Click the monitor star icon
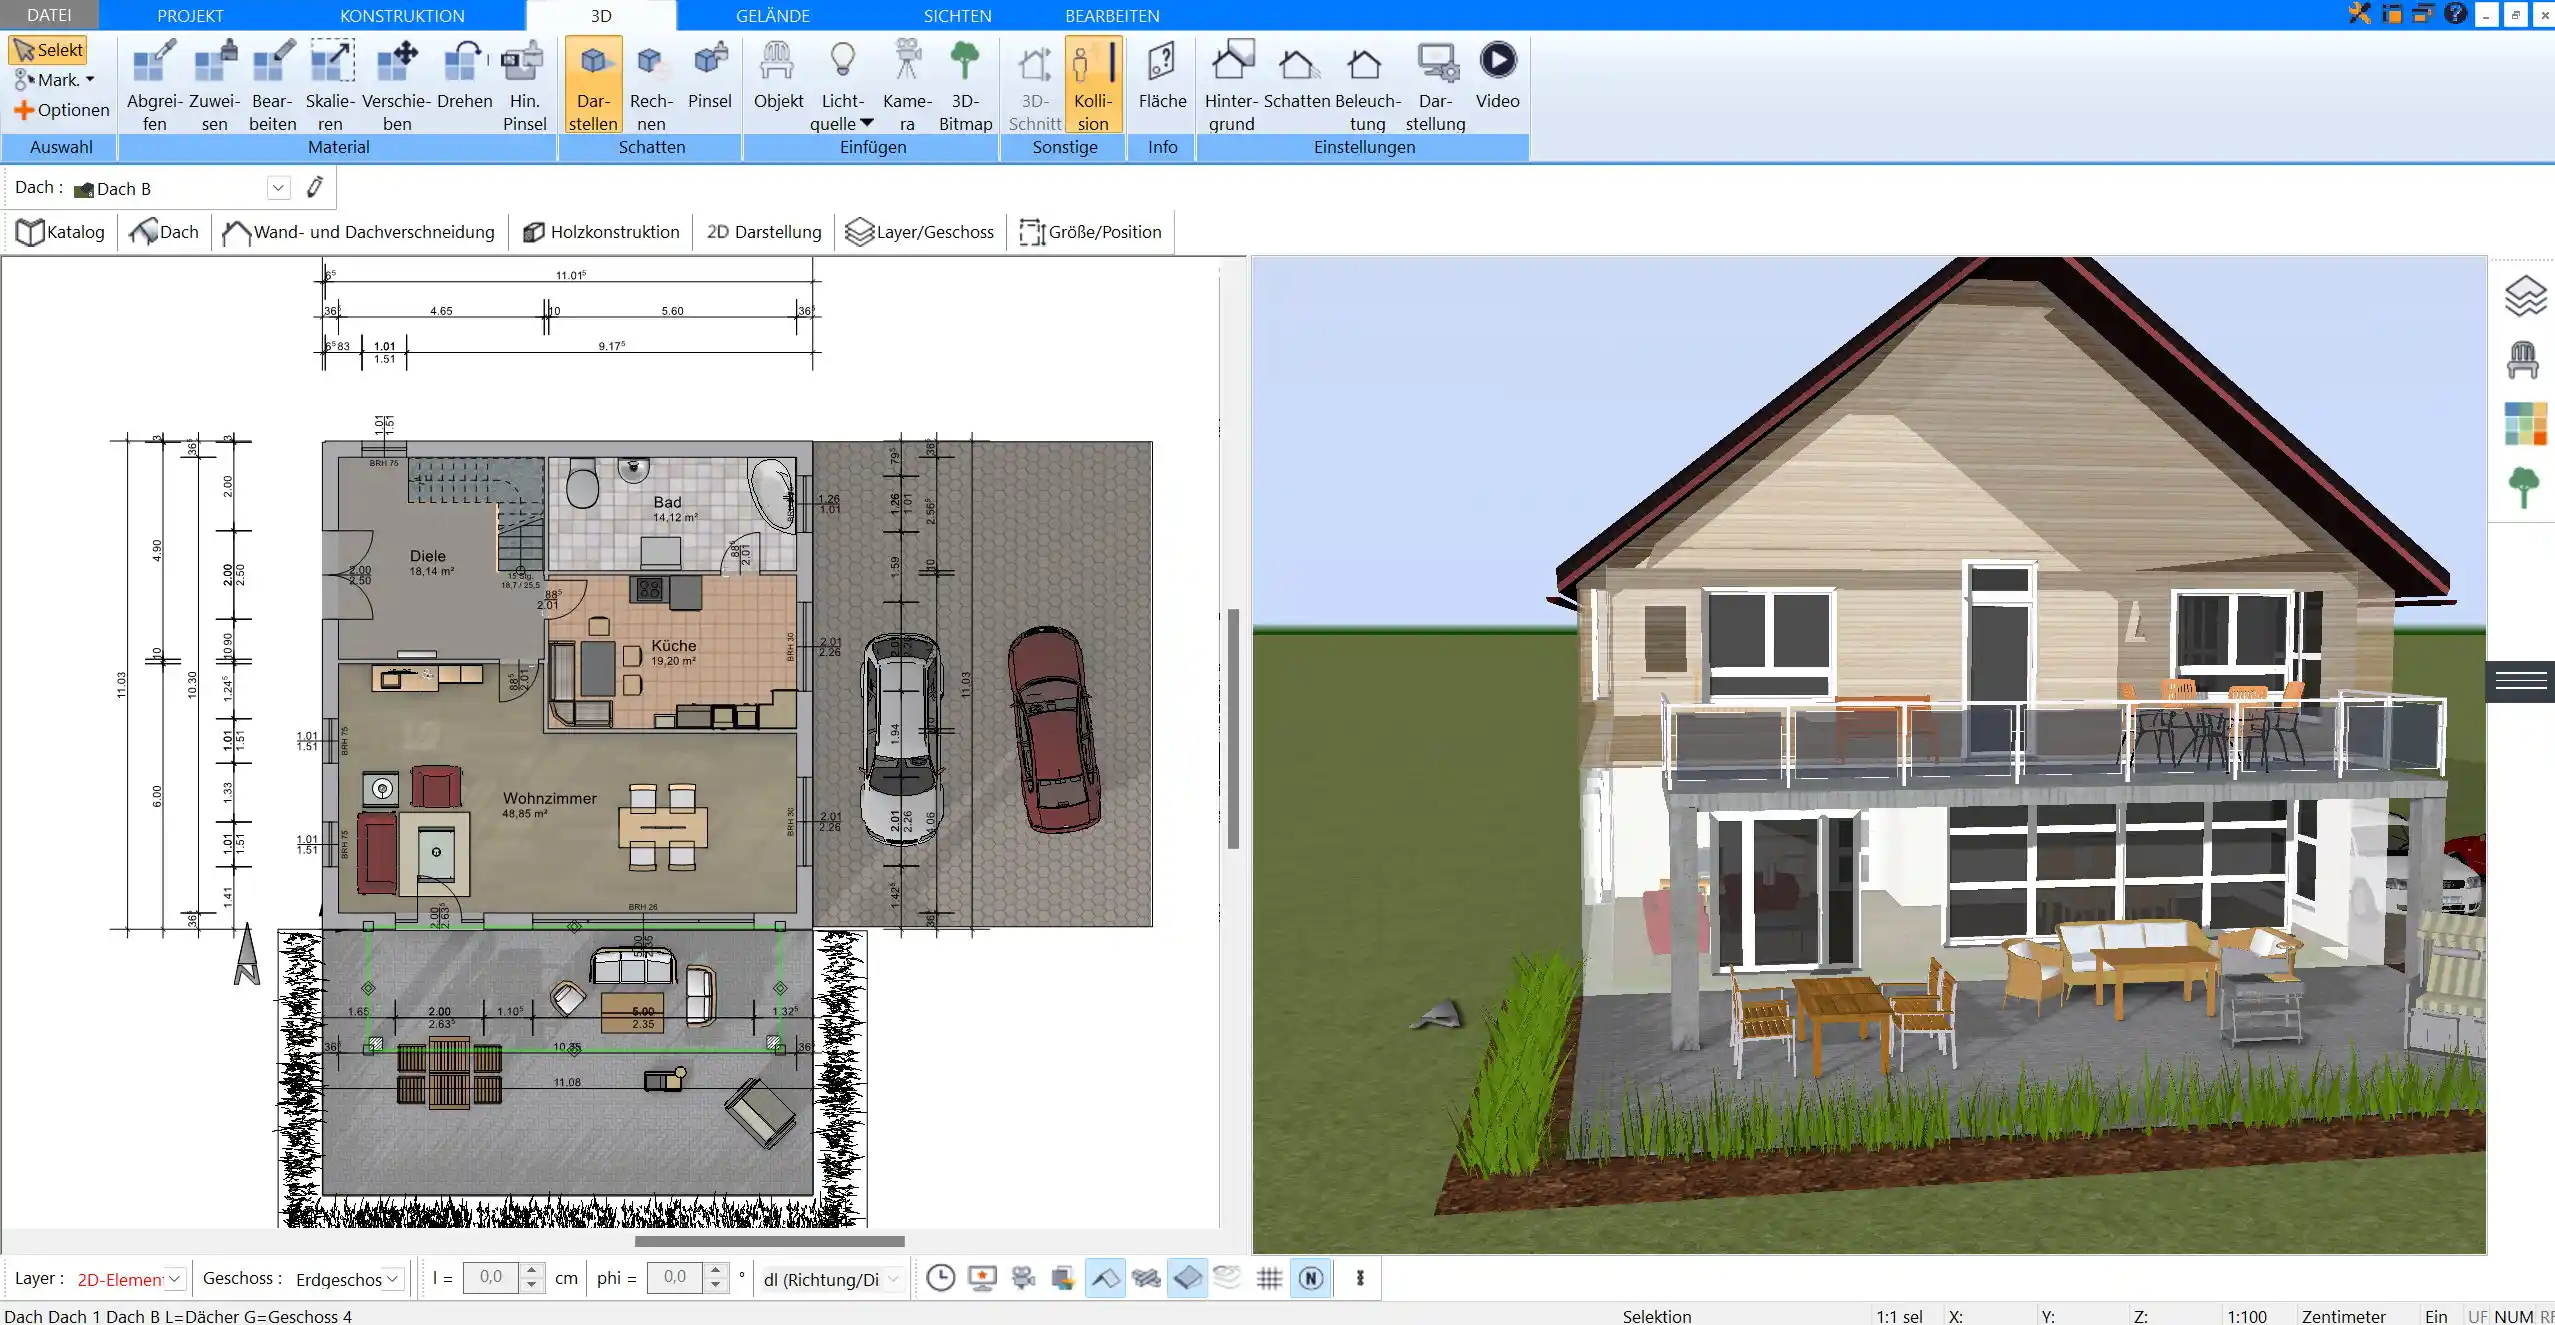The height and width of the screenshot is (1325, 2555). 982,1277
